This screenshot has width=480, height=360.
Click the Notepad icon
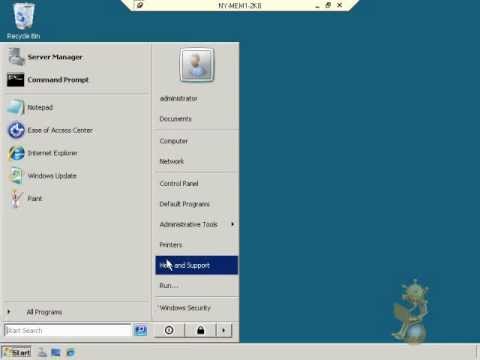(15, 107)
